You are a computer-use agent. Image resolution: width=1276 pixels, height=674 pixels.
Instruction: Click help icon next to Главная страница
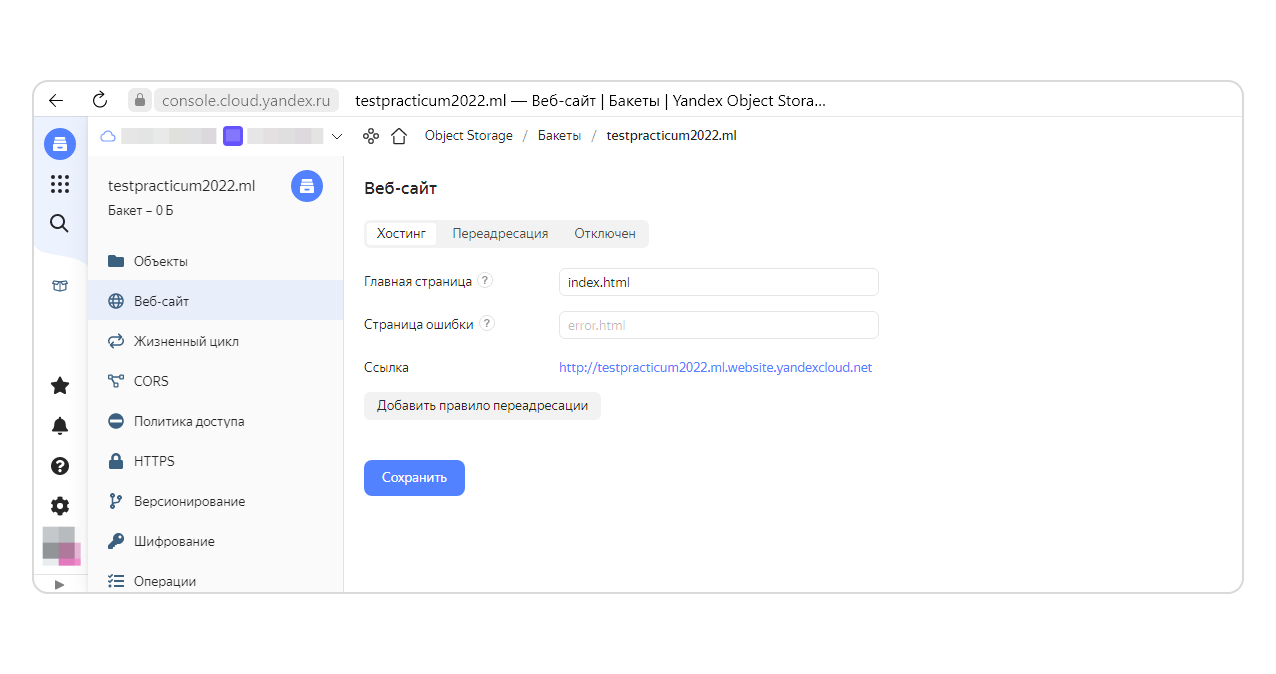coord(485,281)
